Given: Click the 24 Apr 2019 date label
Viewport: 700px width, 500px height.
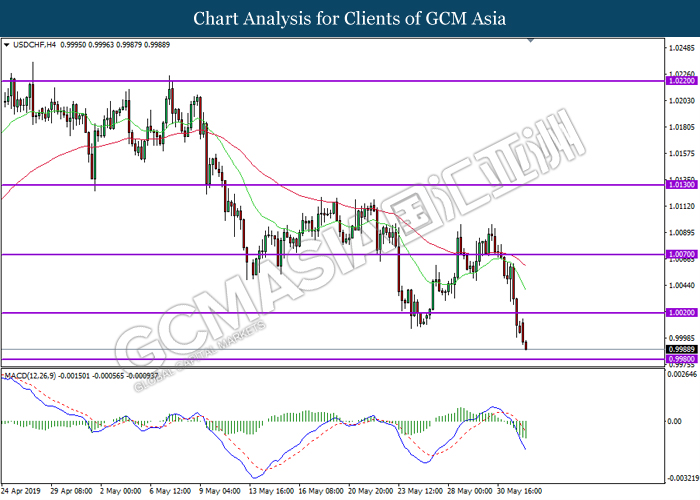Looking at the screenshot, I should (x=21, y=491).
